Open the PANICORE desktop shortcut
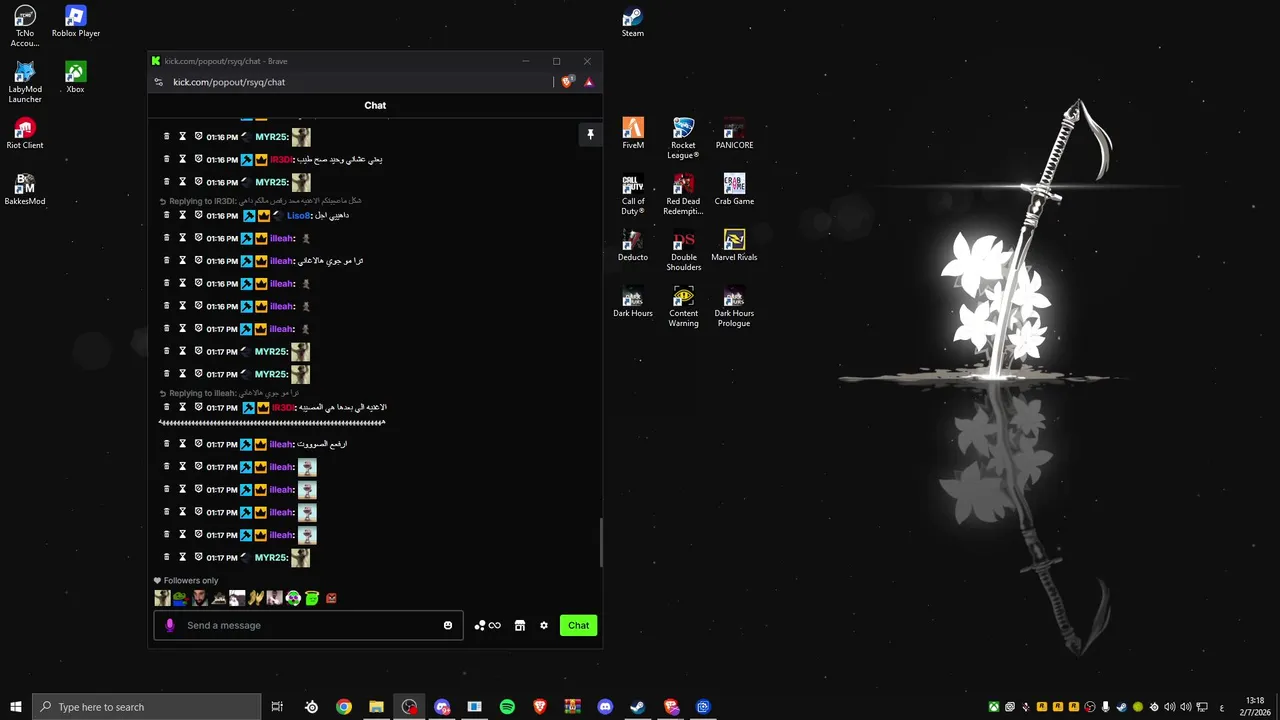 [x=734, y=134]
